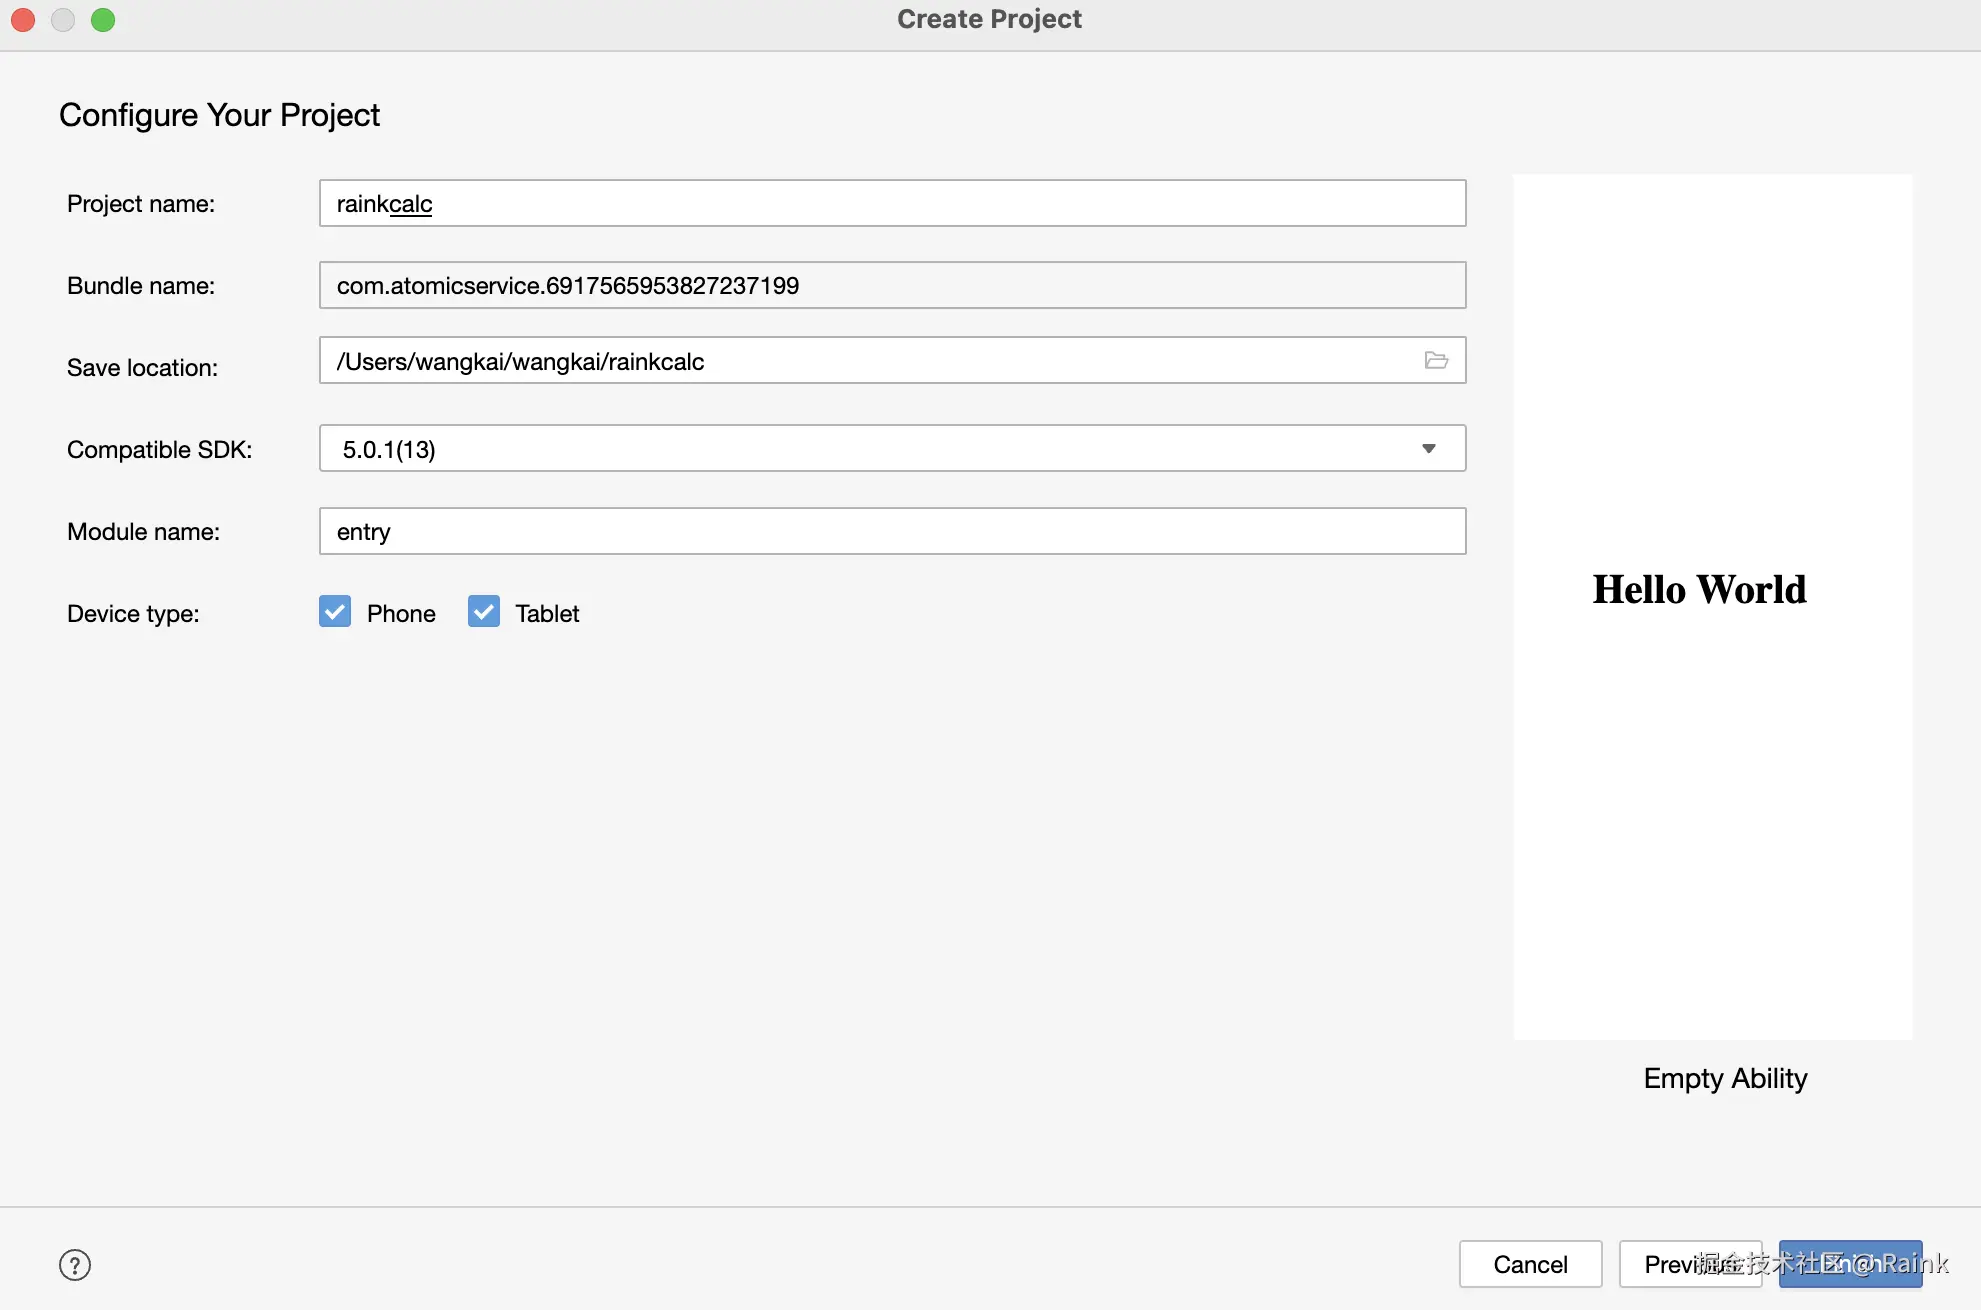The image size is (1981, 1310).
Task: Click the green maximize window button
Action: click(x=103, y=20)
